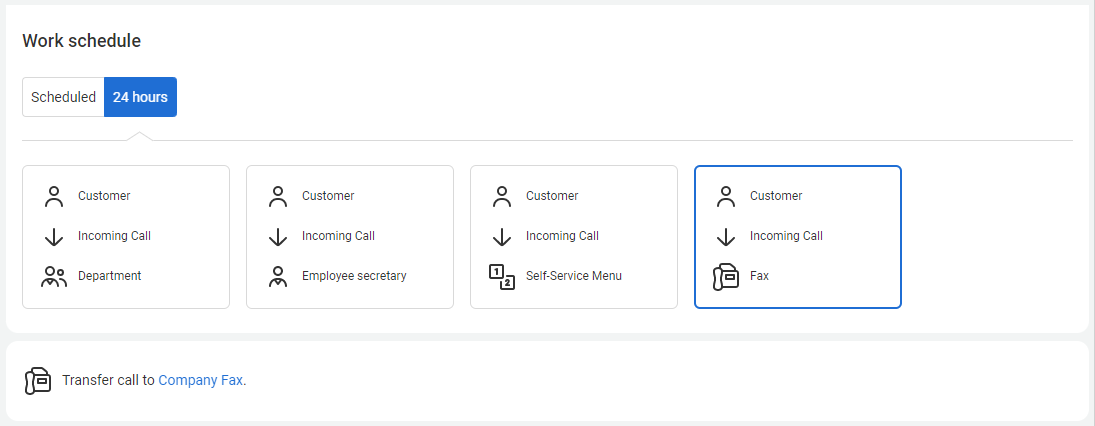Select the 24 hours schedule option
The height and width of the screenshot is (426, 1095).
tap(140, 97)
